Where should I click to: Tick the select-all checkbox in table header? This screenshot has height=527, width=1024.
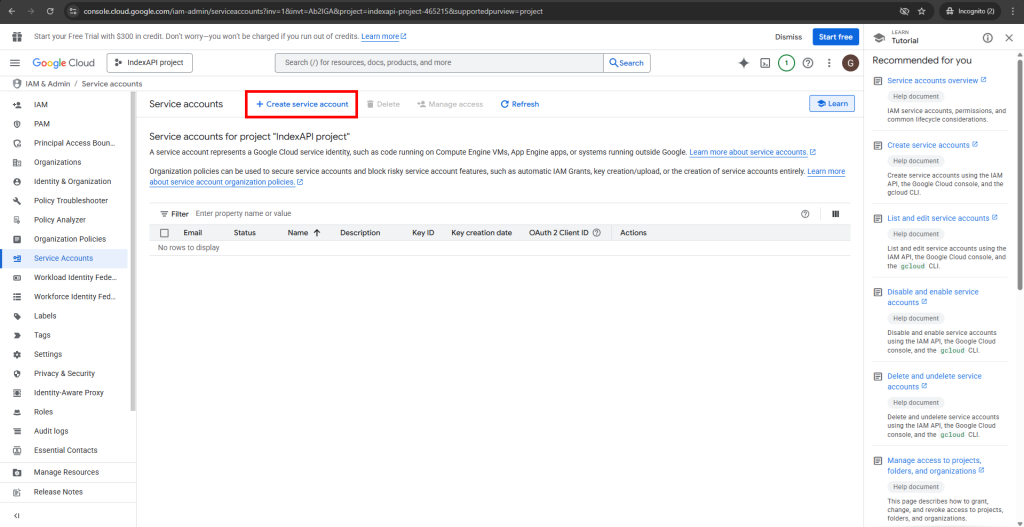(x=165, y=233)
